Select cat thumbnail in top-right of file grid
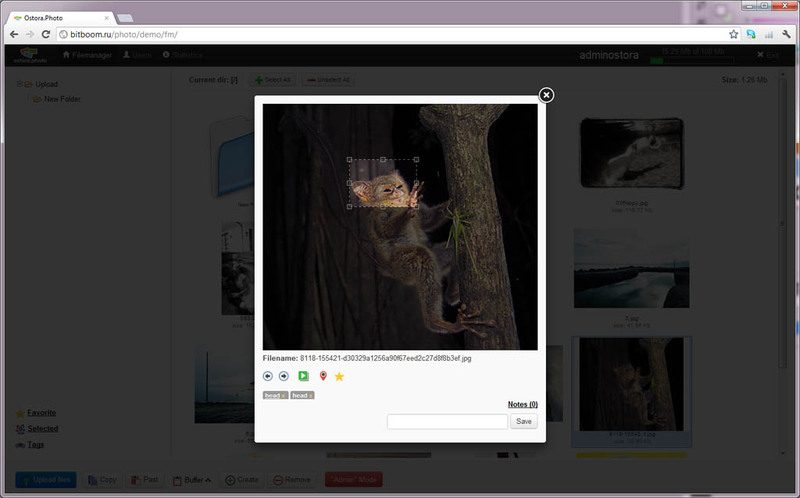 click(x=632, y=154)
